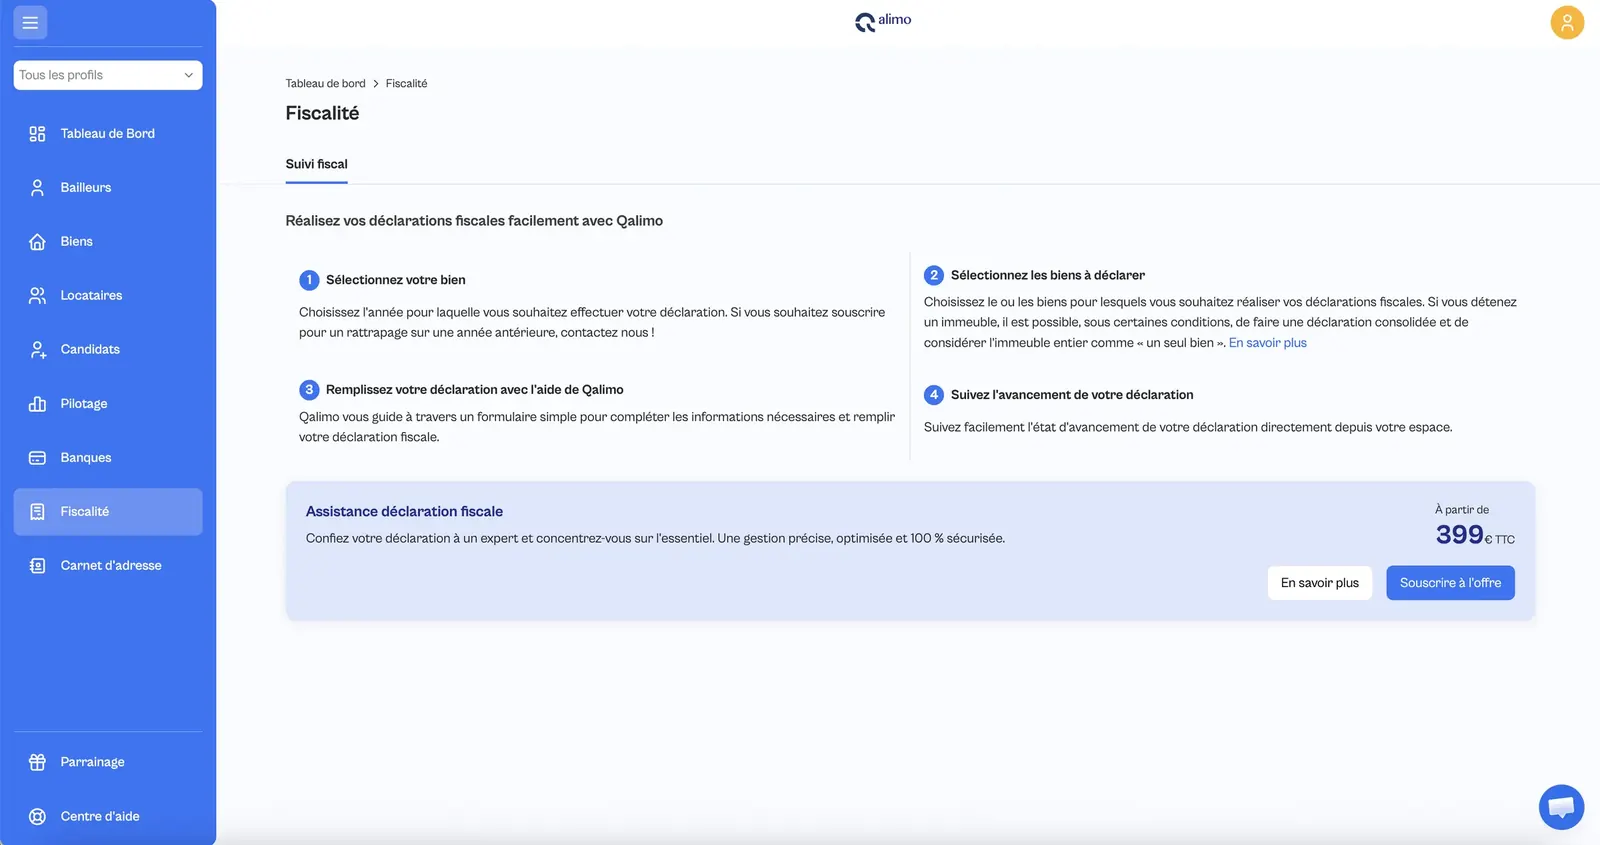Open the user profile avatar
The image size is (1600, 845).
pos(1567,22)
